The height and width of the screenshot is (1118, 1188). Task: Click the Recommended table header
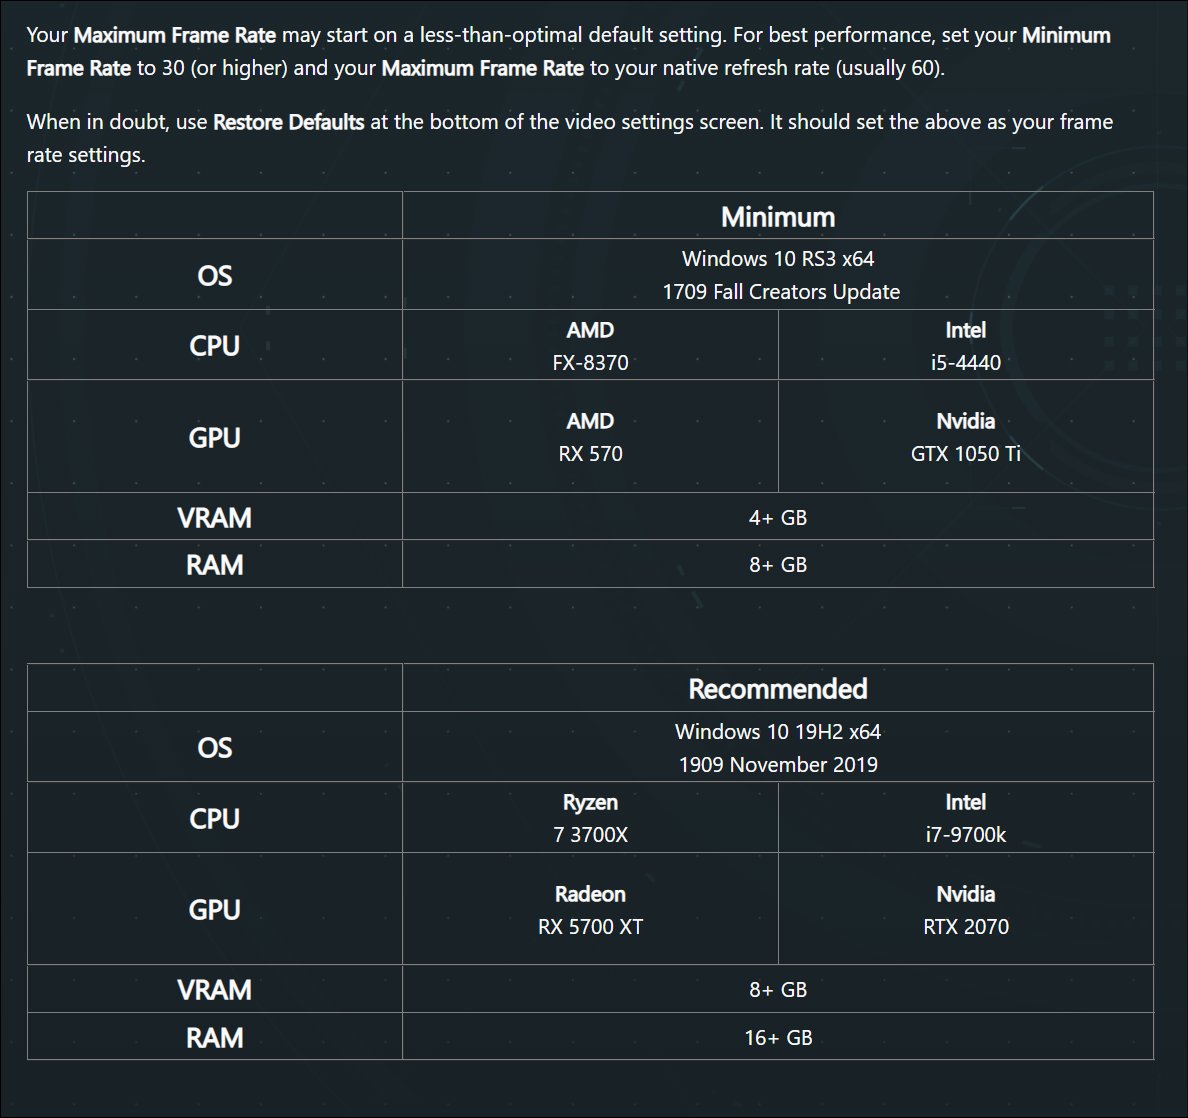[x=777, y=689]
